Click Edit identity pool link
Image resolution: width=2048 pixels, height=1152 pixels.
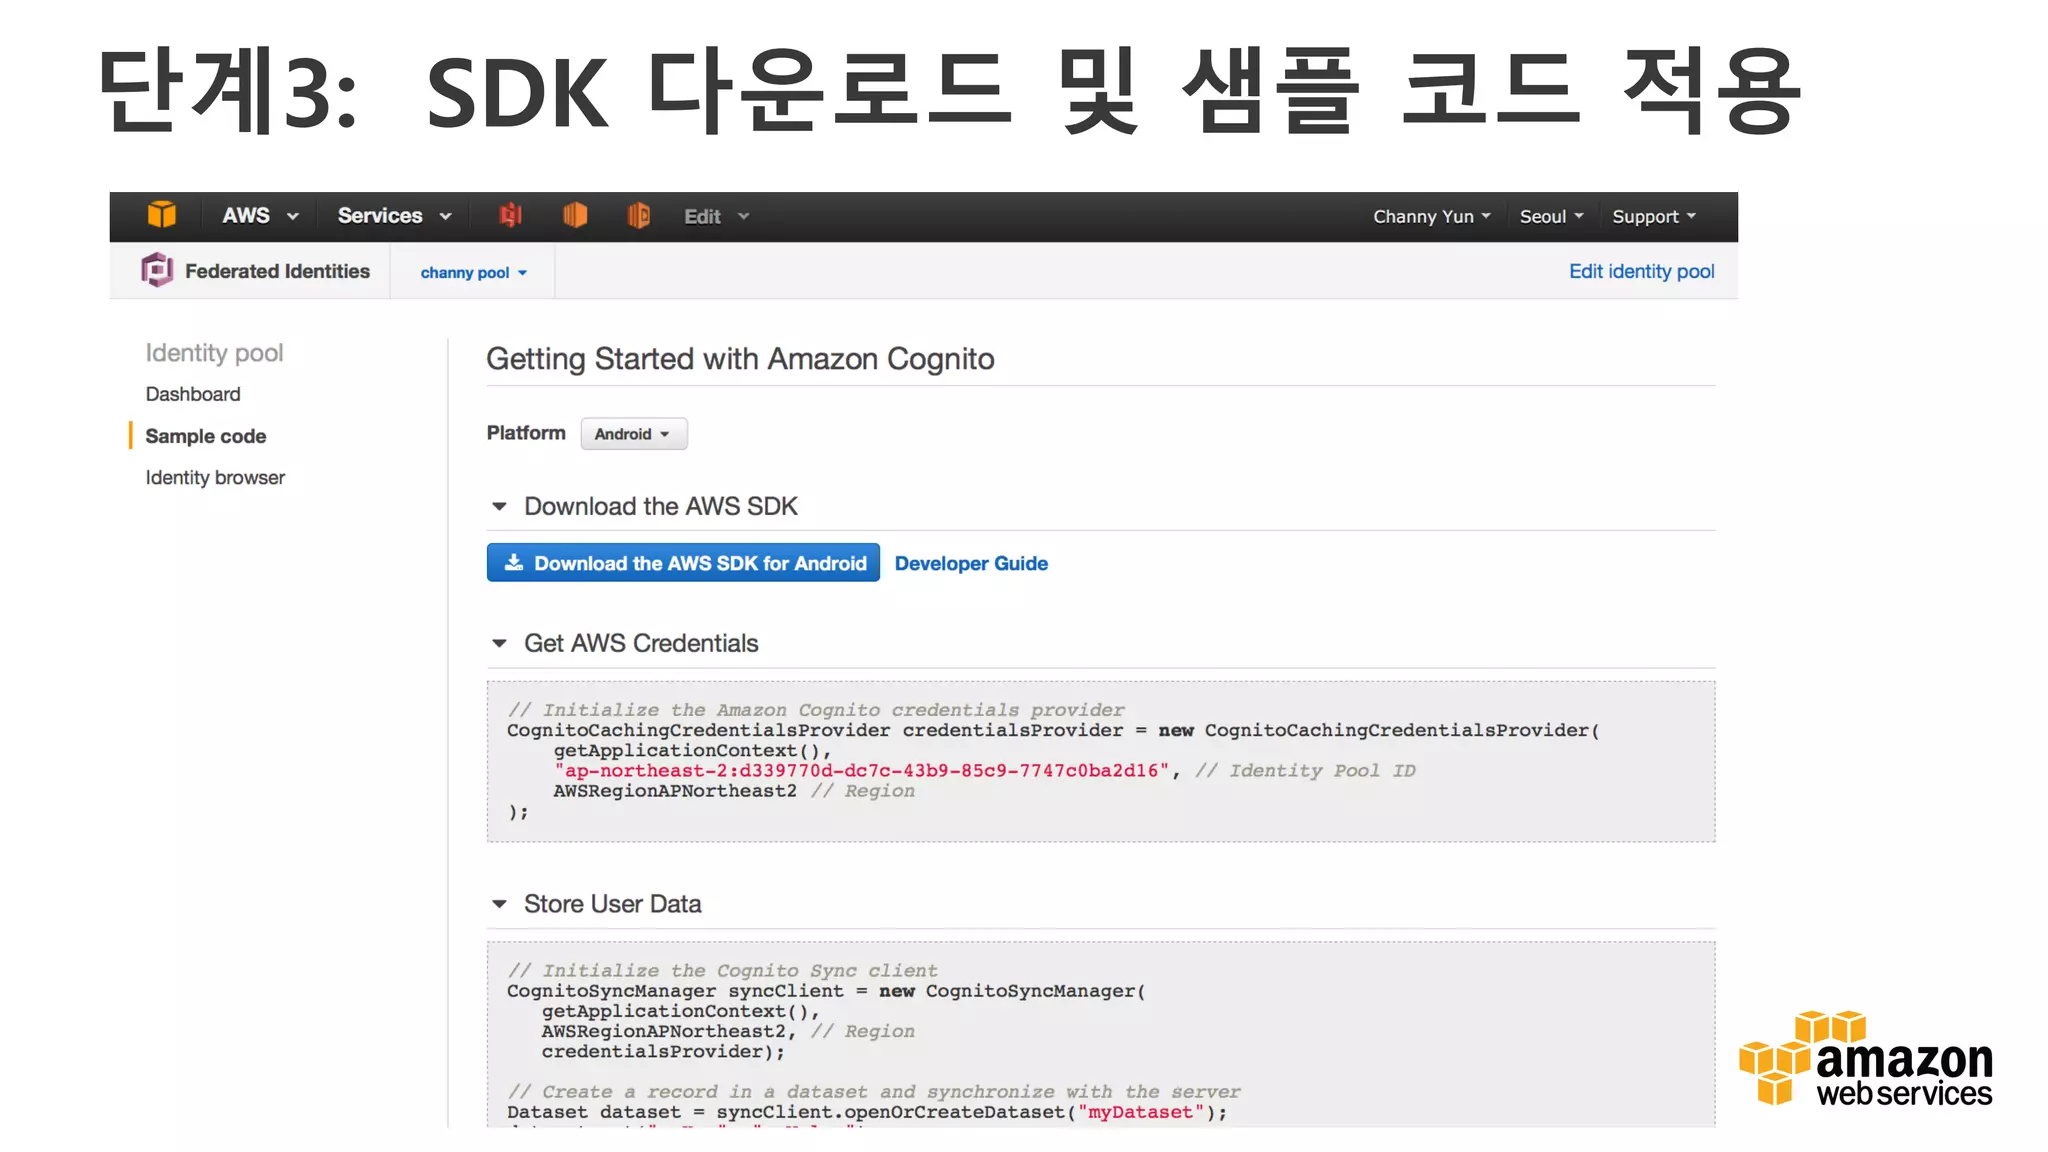coord(1641,271)
